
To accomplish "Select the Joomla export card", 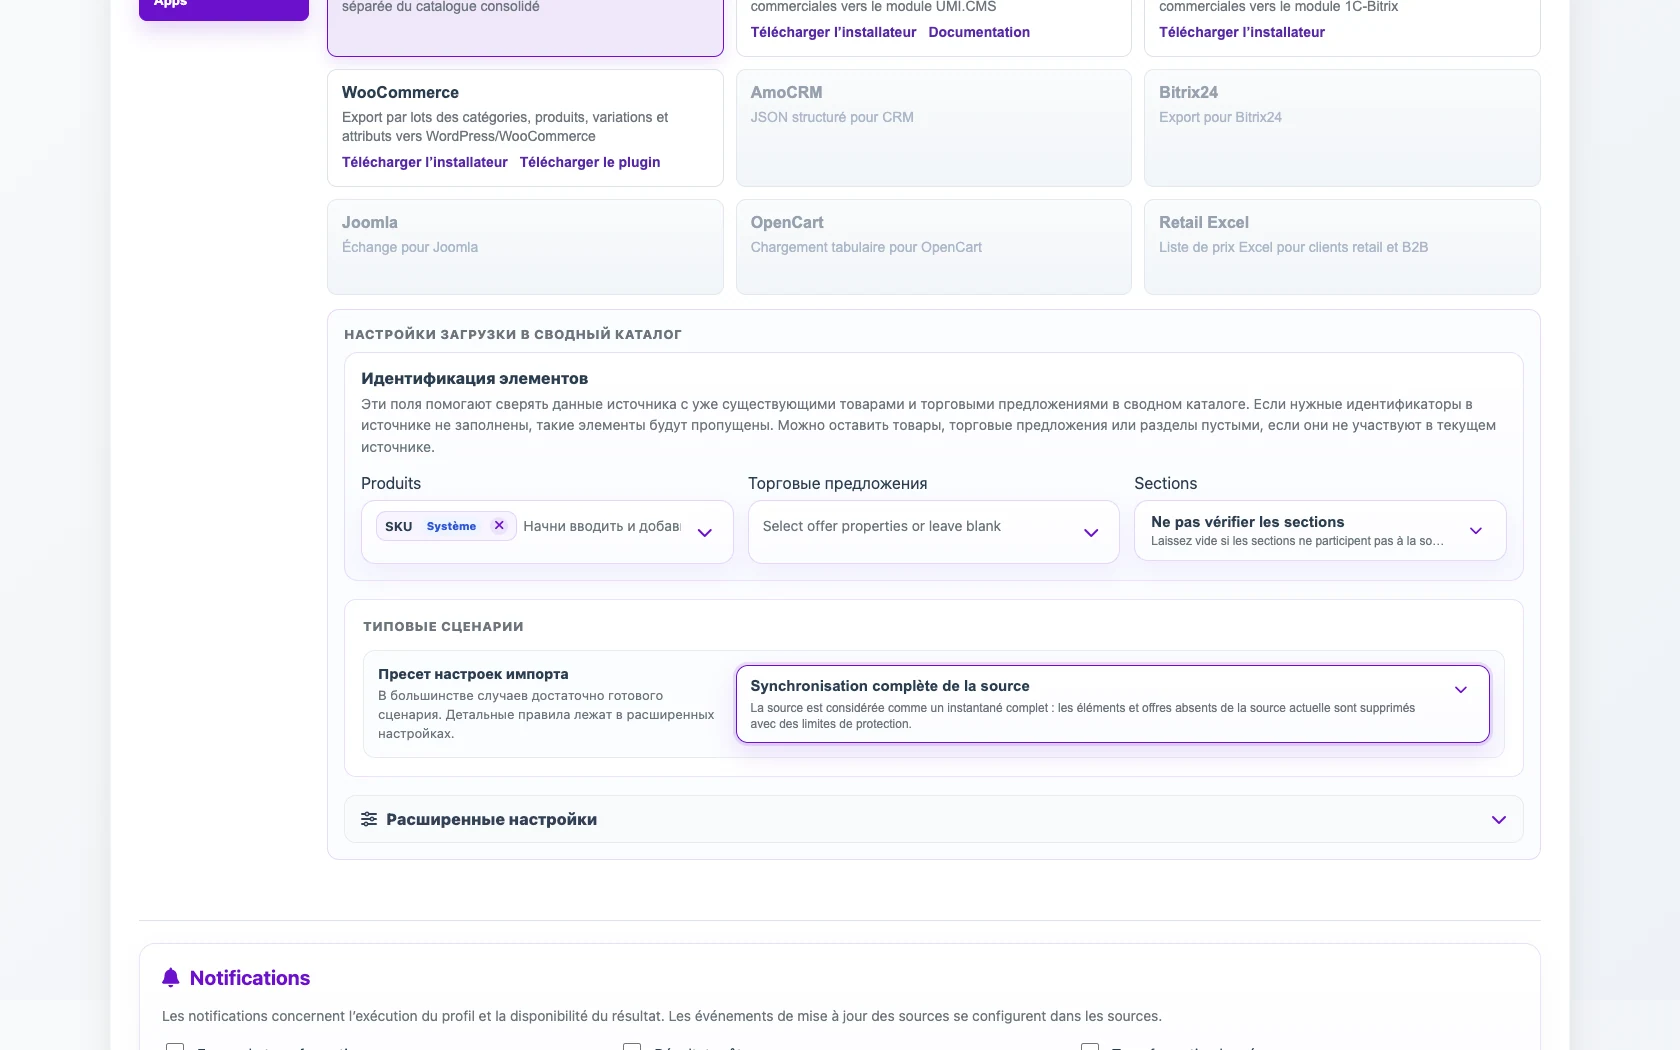I will coord(525,247).
